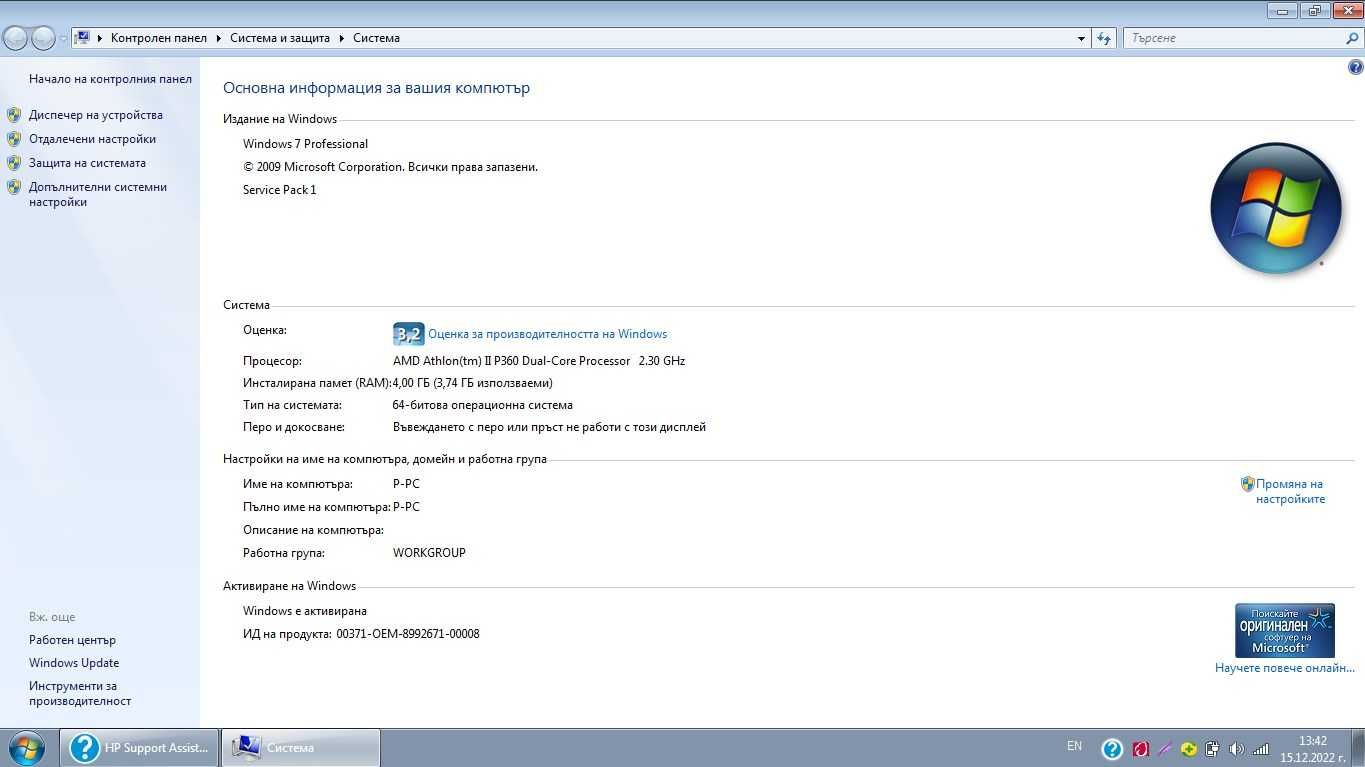
Task: Expand the arrow before Контролен панел
Action: pyautogui.click(x=101, y=38)
